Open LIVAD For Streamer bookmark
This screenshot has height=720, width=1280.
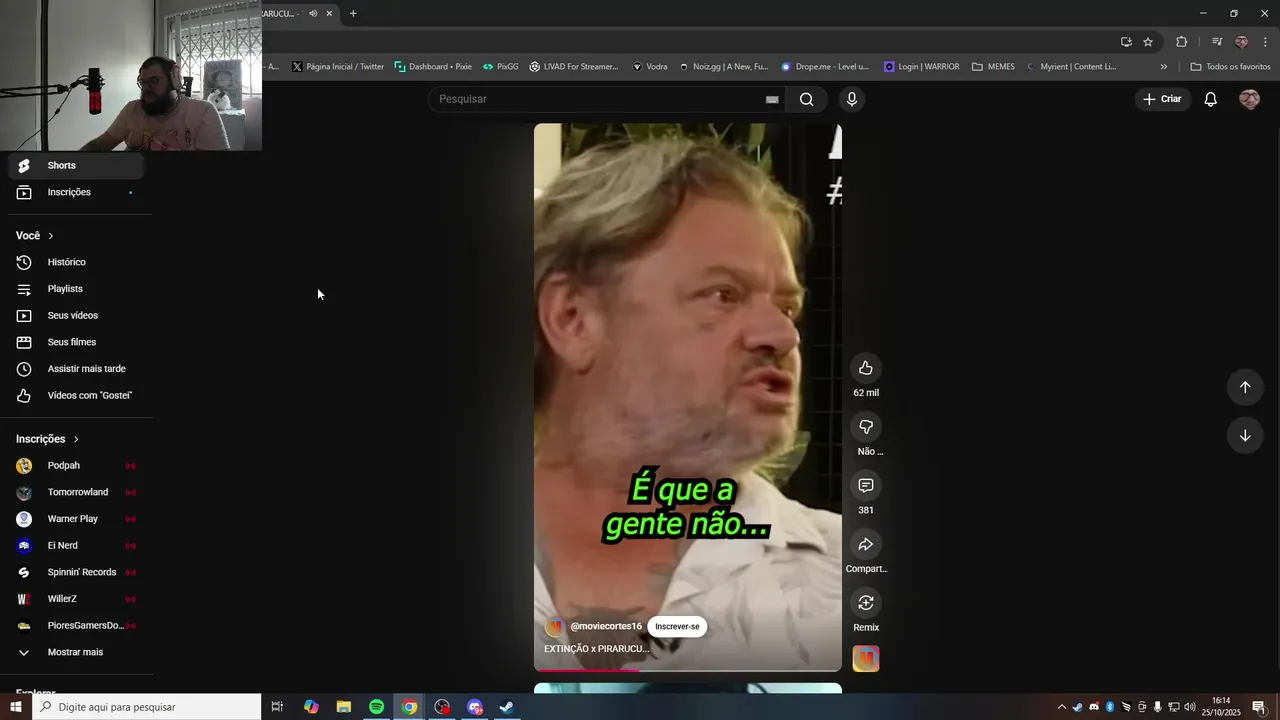tap(574, 67)
